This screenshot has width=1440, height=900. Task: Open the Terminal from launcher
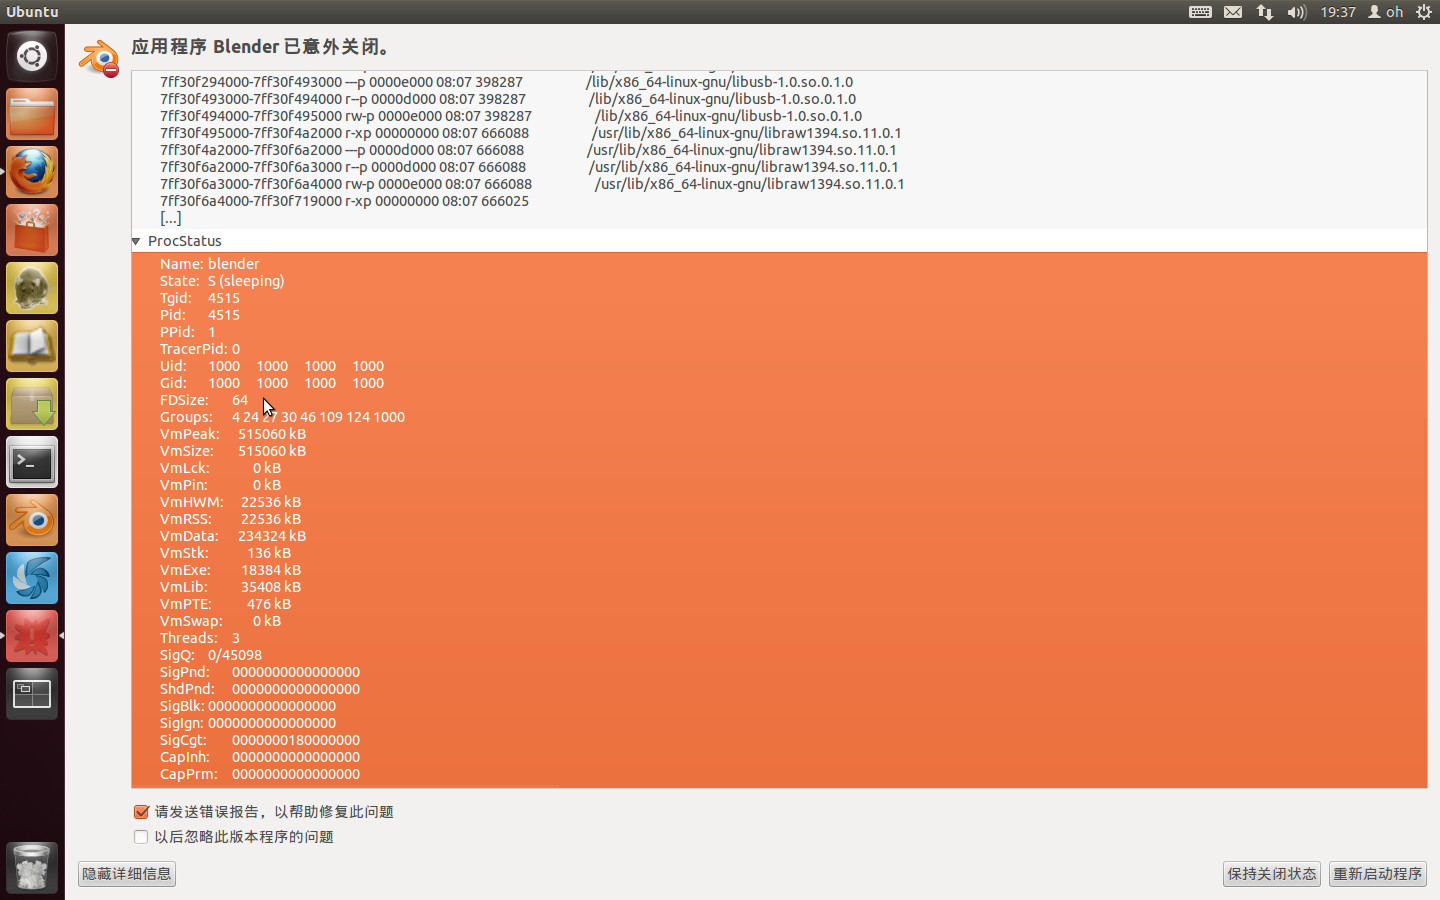pos(32,462)
